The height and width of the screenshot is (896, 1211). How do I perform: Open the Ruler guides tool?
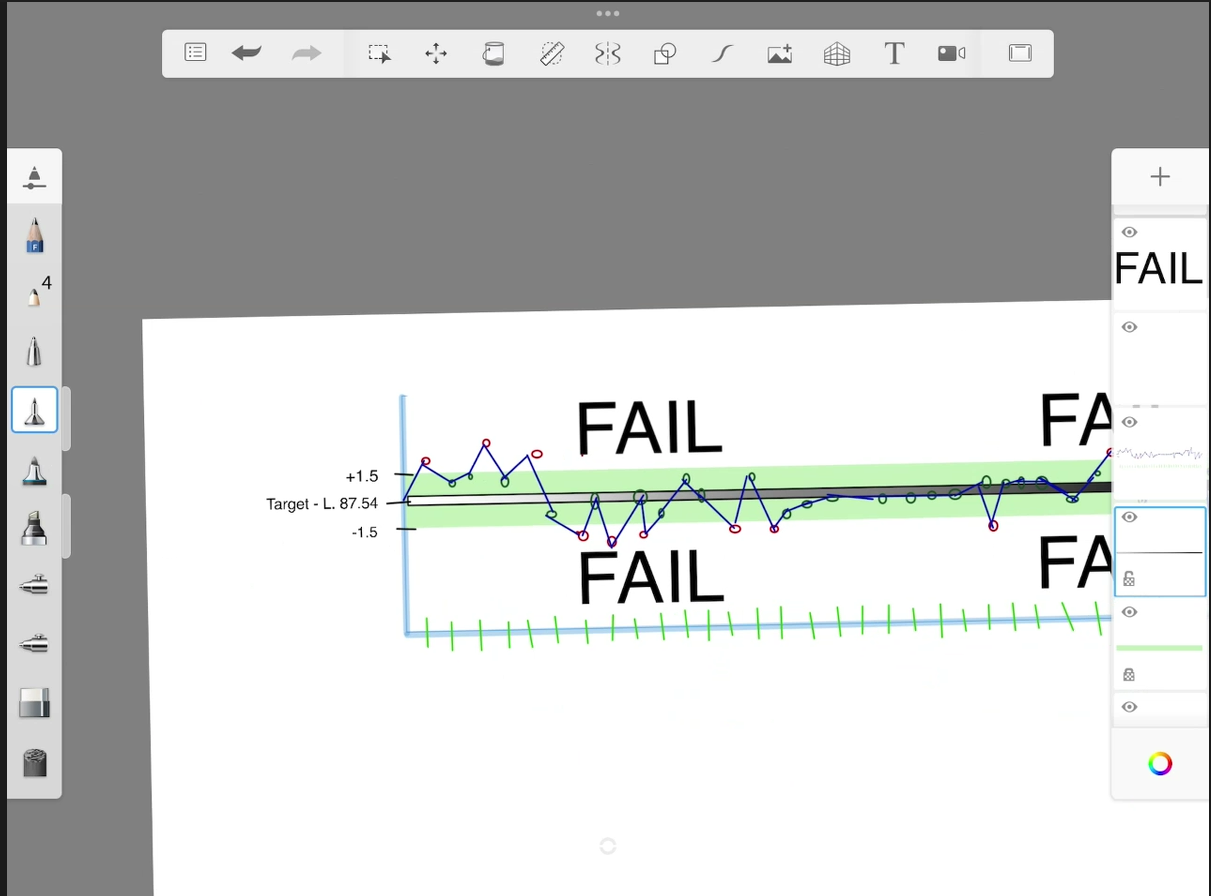(x=552, y=54)
